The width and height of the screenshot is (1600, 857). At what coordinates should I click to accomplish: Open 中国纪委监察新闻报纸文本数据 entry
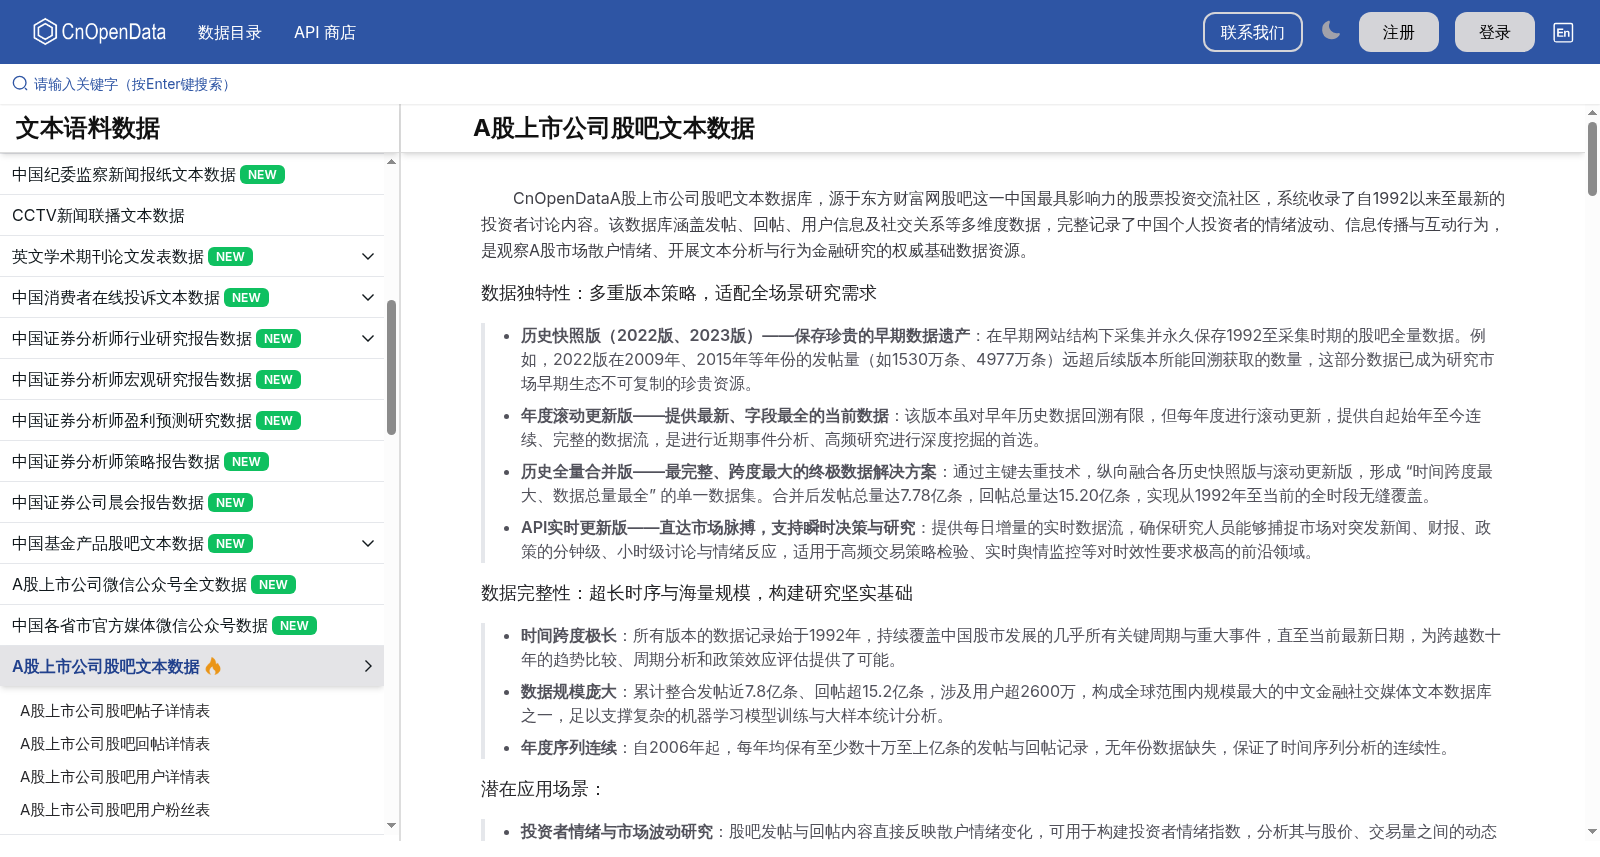point(192,174)
